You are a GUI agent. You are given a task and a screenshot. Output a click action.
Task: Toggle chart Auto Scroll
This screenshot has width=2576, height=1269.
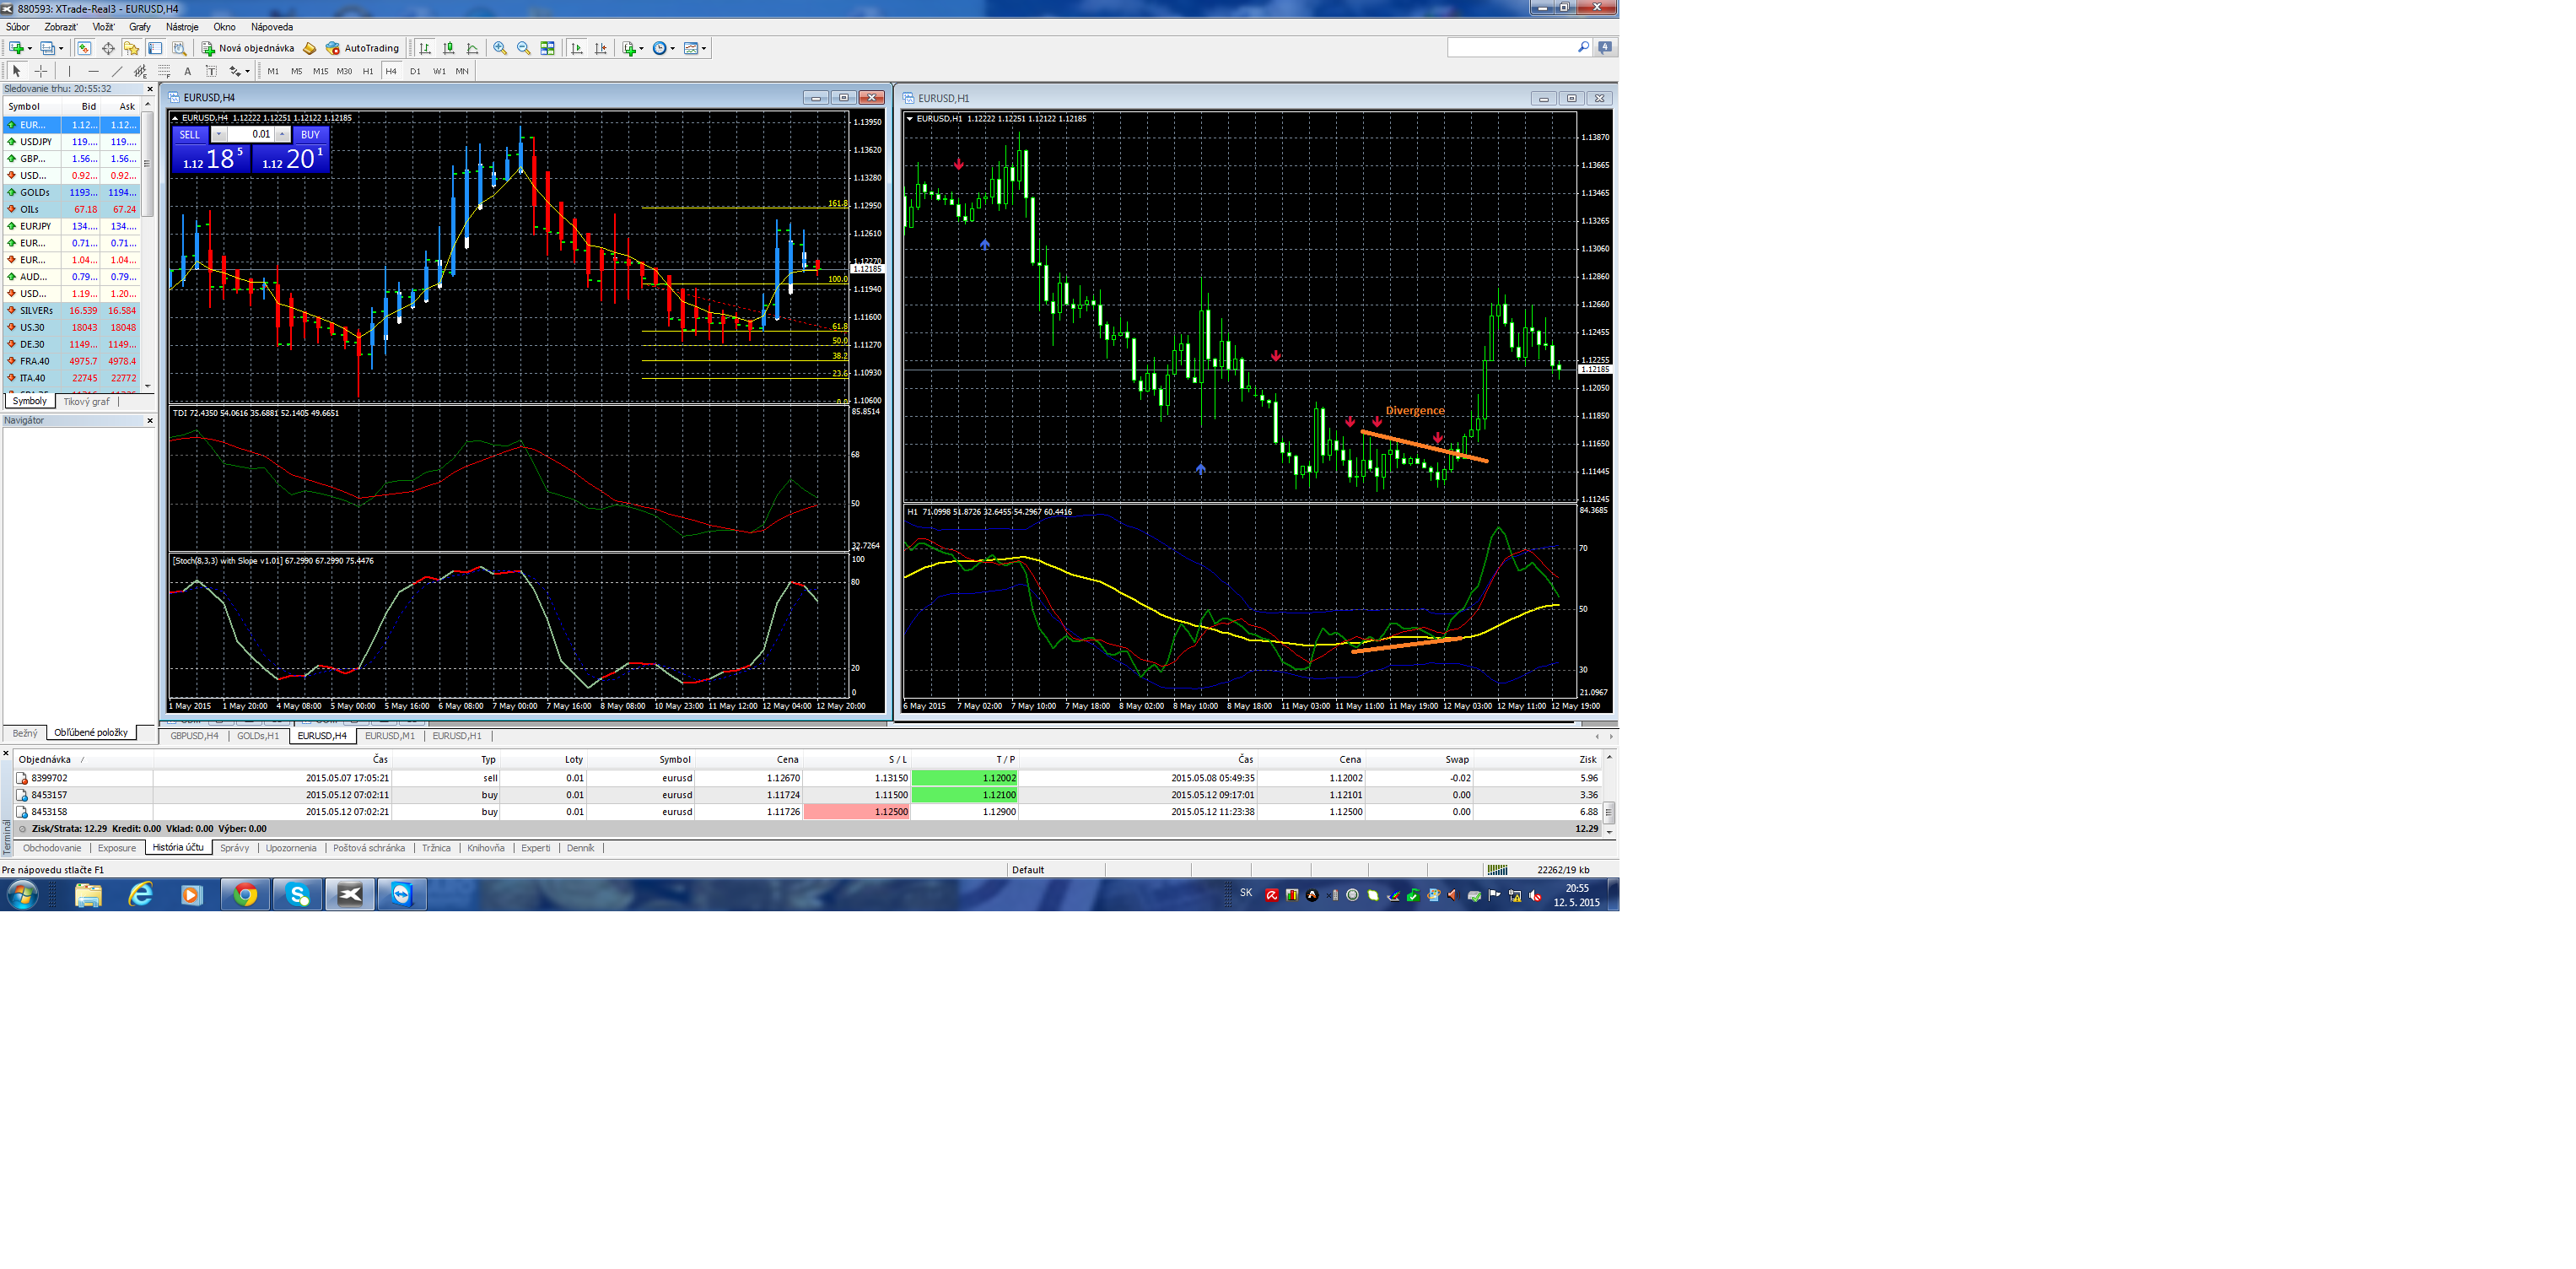[577, 48]
